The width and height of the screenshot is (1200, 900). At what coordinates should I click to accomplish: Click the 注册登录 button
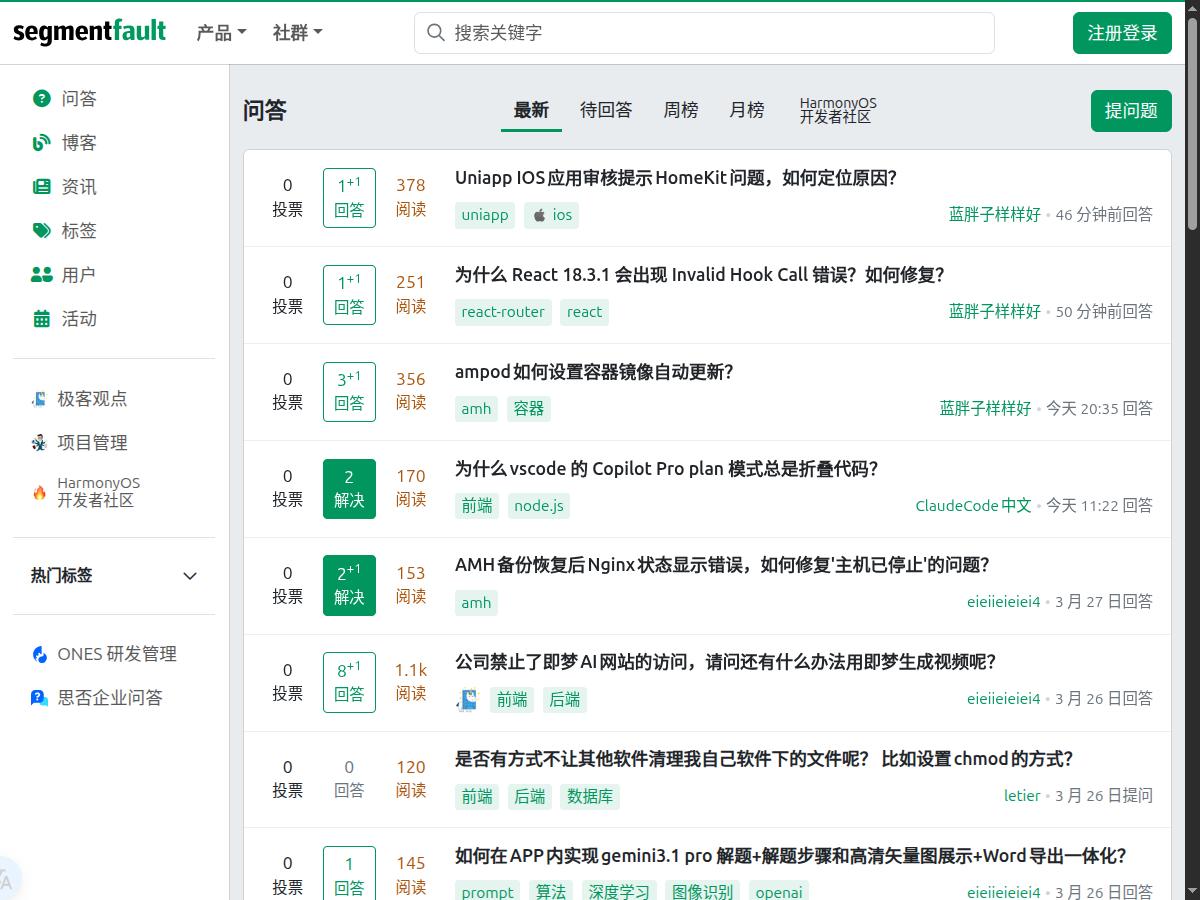click(x=1122, y=32)
